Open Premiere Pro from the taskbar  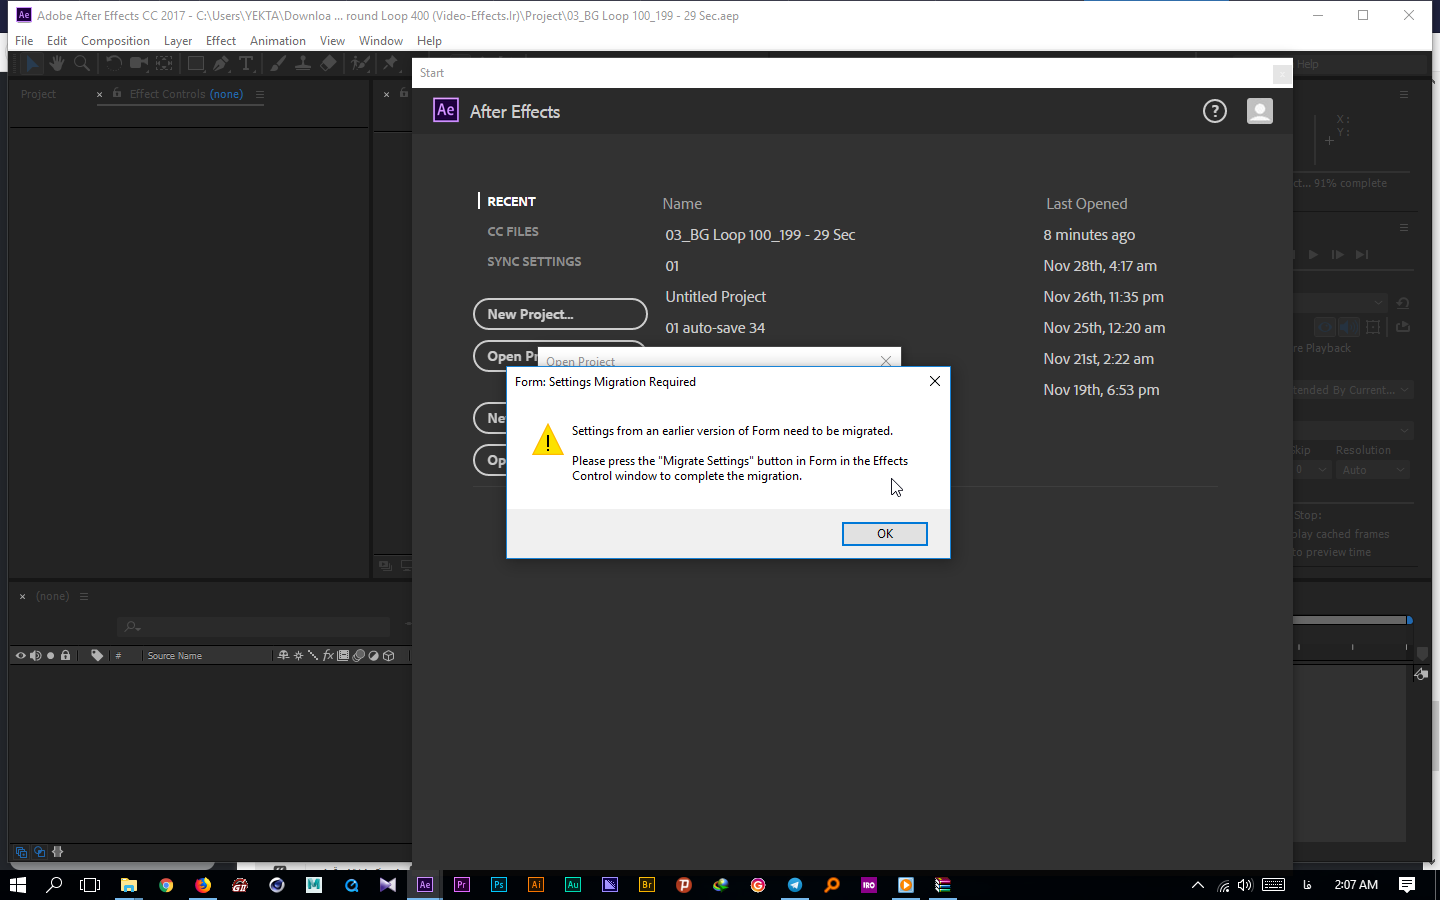tap(462, 885)
